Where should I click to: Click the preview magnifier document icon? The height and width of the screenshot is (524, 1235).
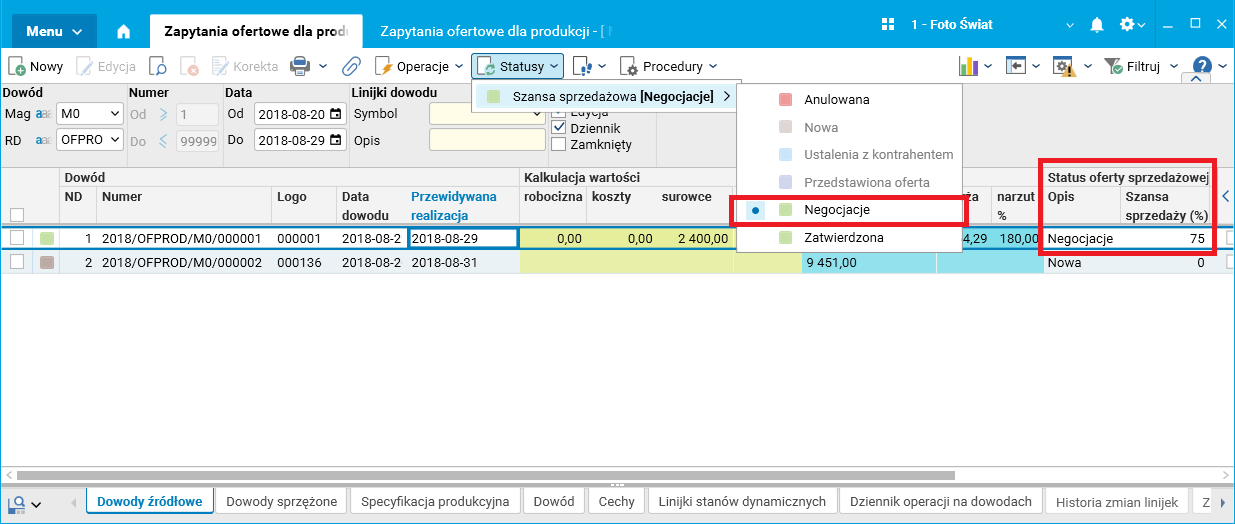click(158, 66)
